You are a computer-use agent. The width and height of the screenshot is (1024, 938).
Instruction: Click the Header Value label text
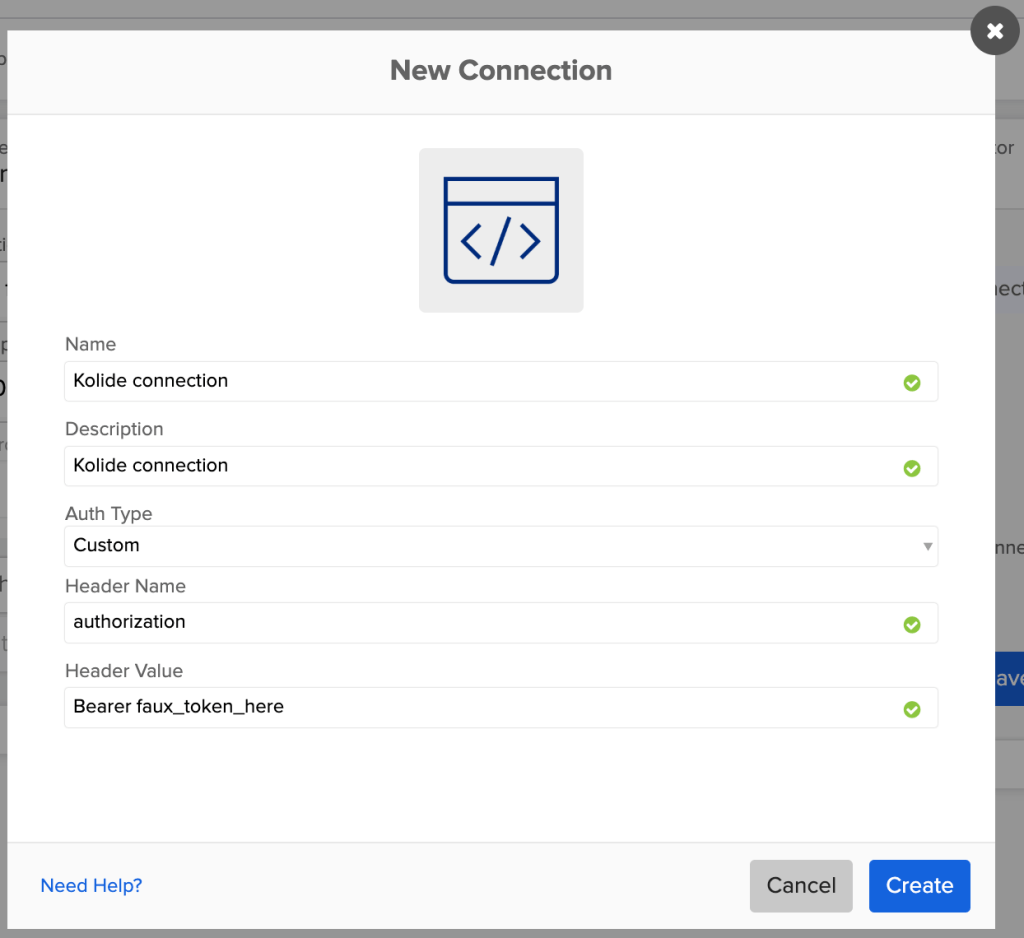tap(124, 671)
